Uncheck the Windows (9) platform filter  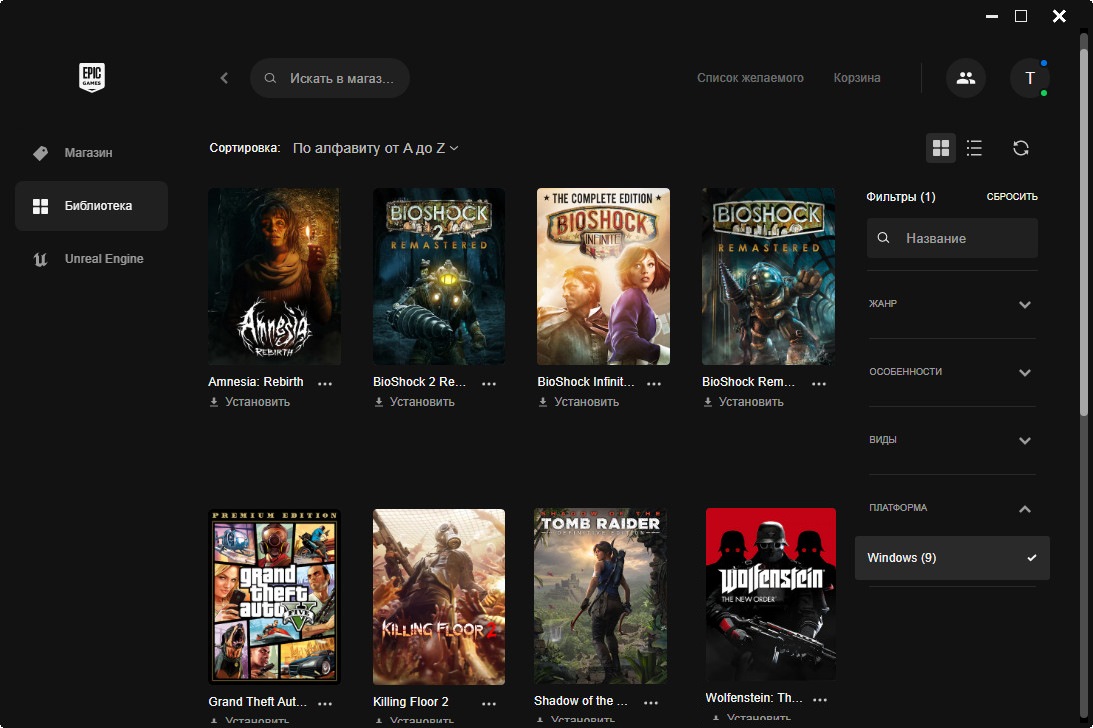pyautogui.click(x=952, y=558)
